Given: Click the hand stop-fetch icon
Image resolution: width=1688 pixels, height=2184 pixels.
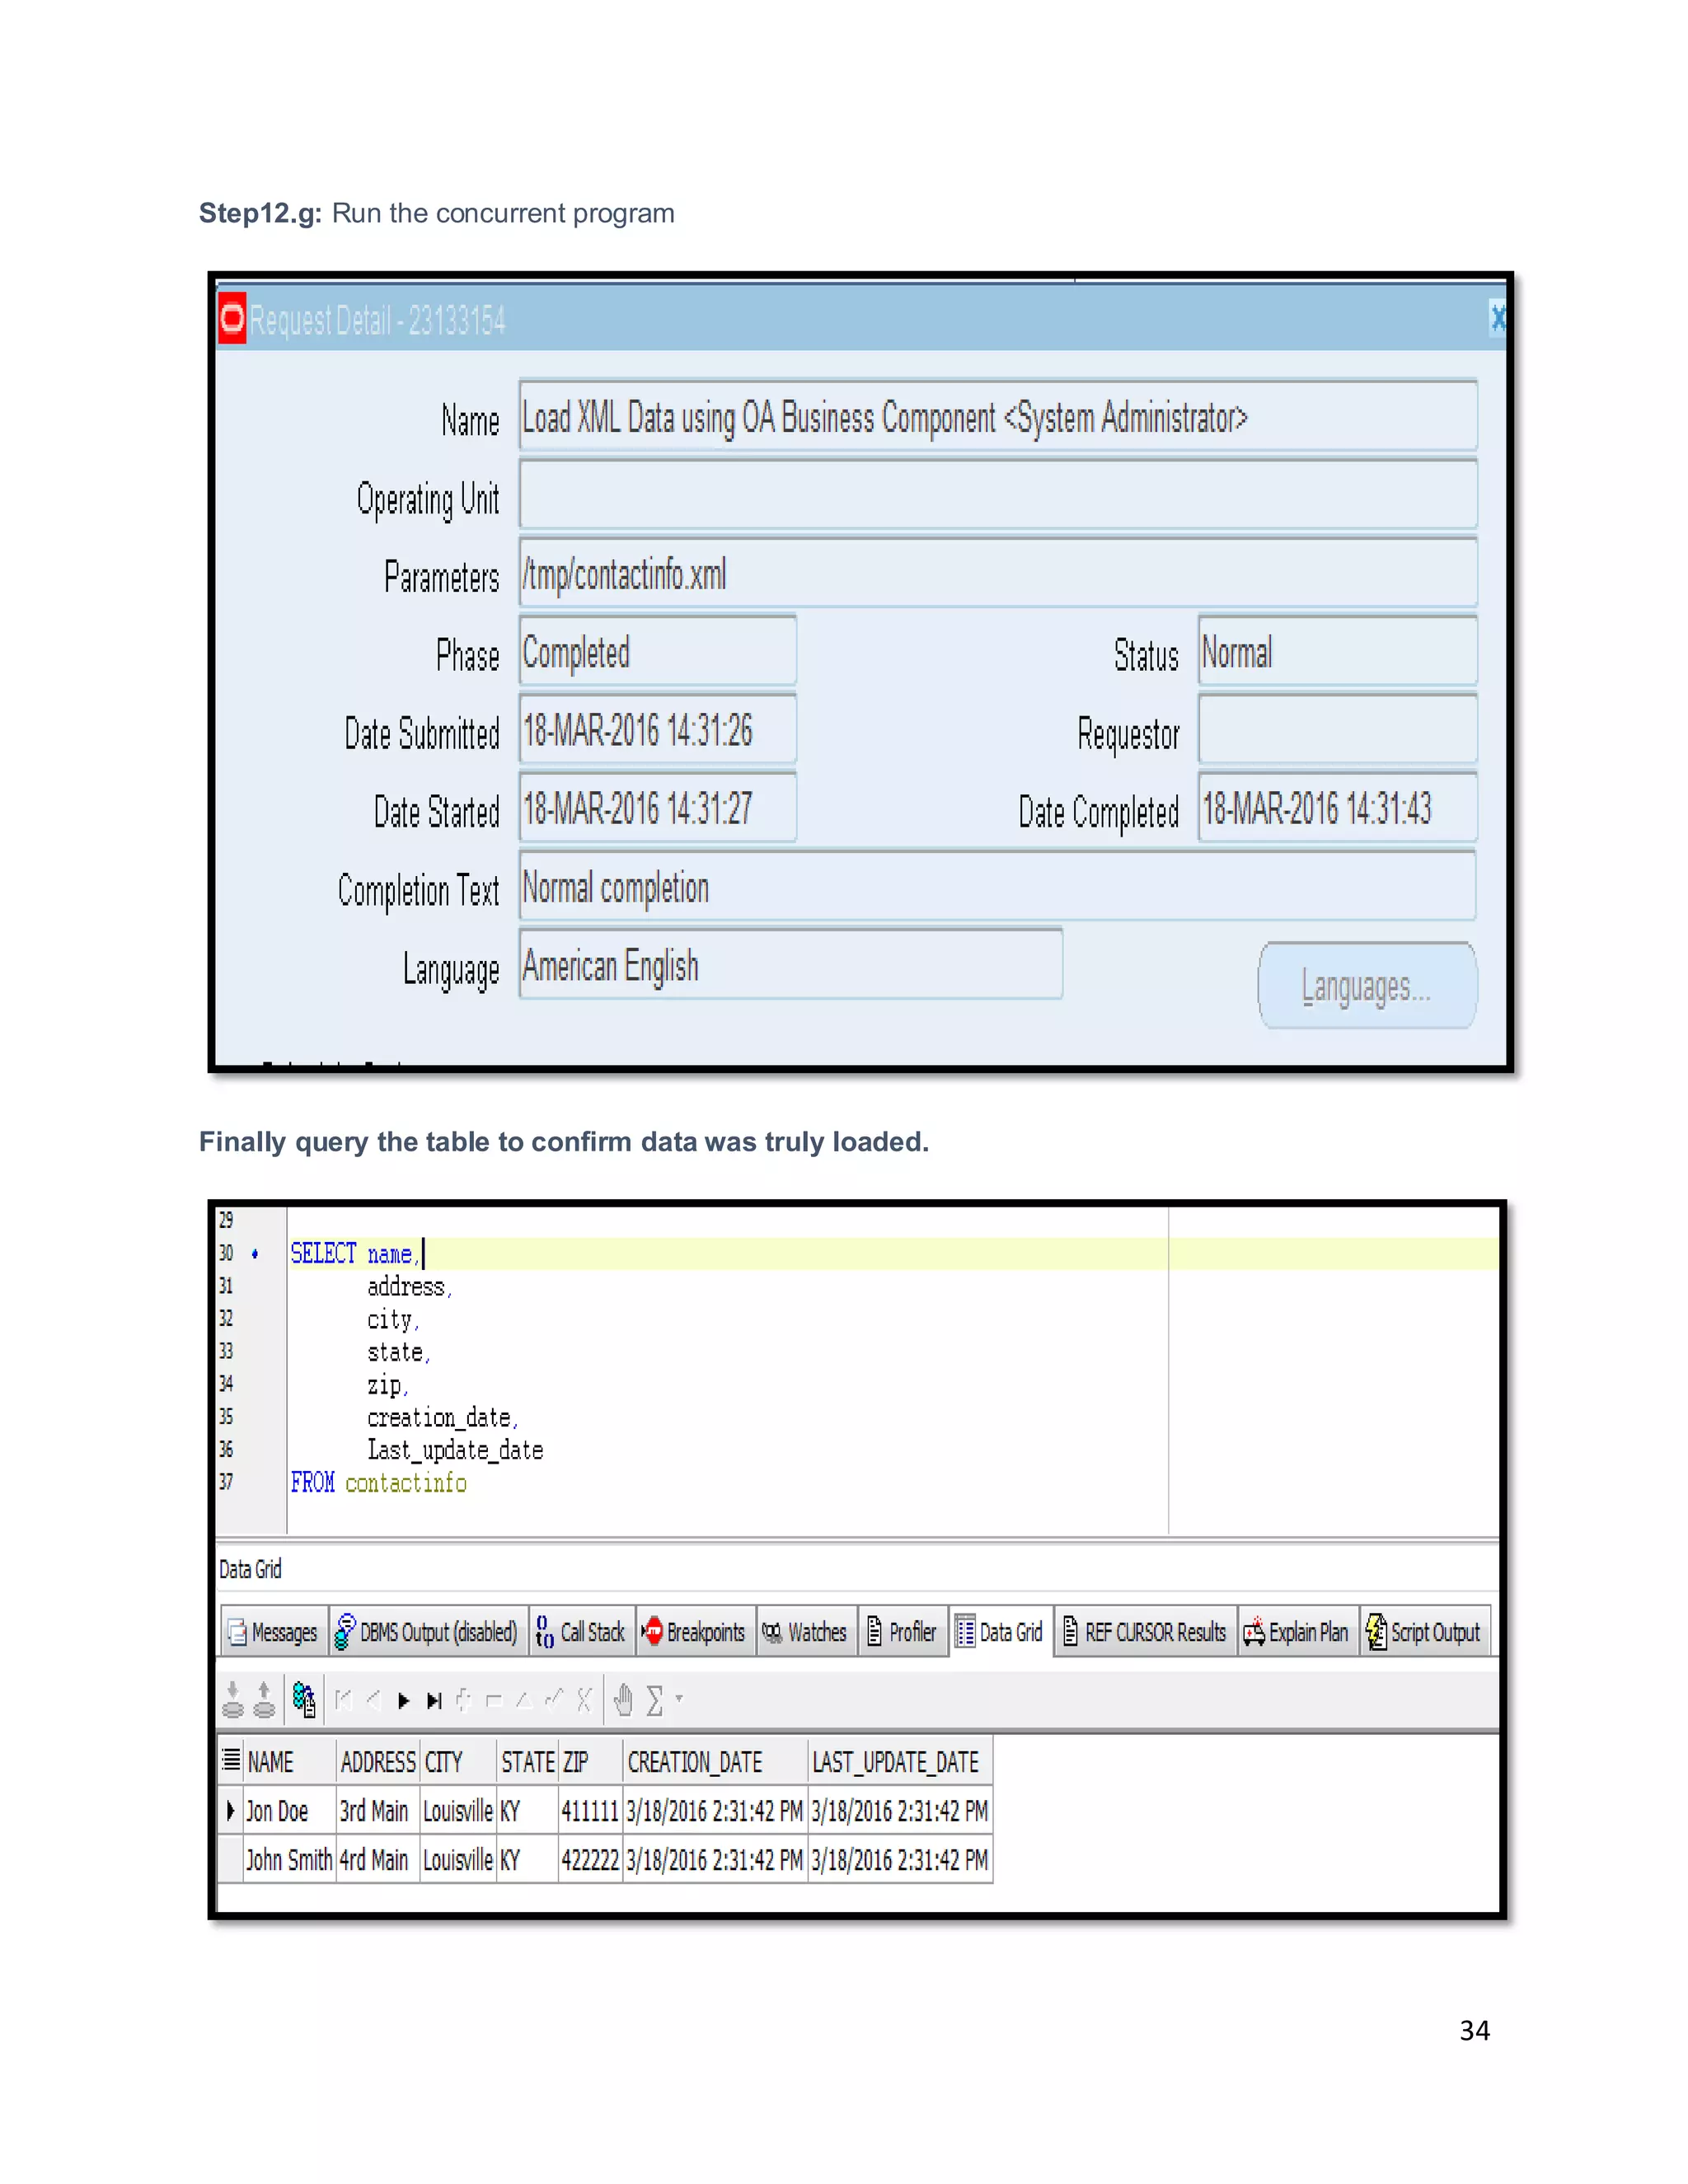Looking at the screenshot, I should coord(623,1699).
